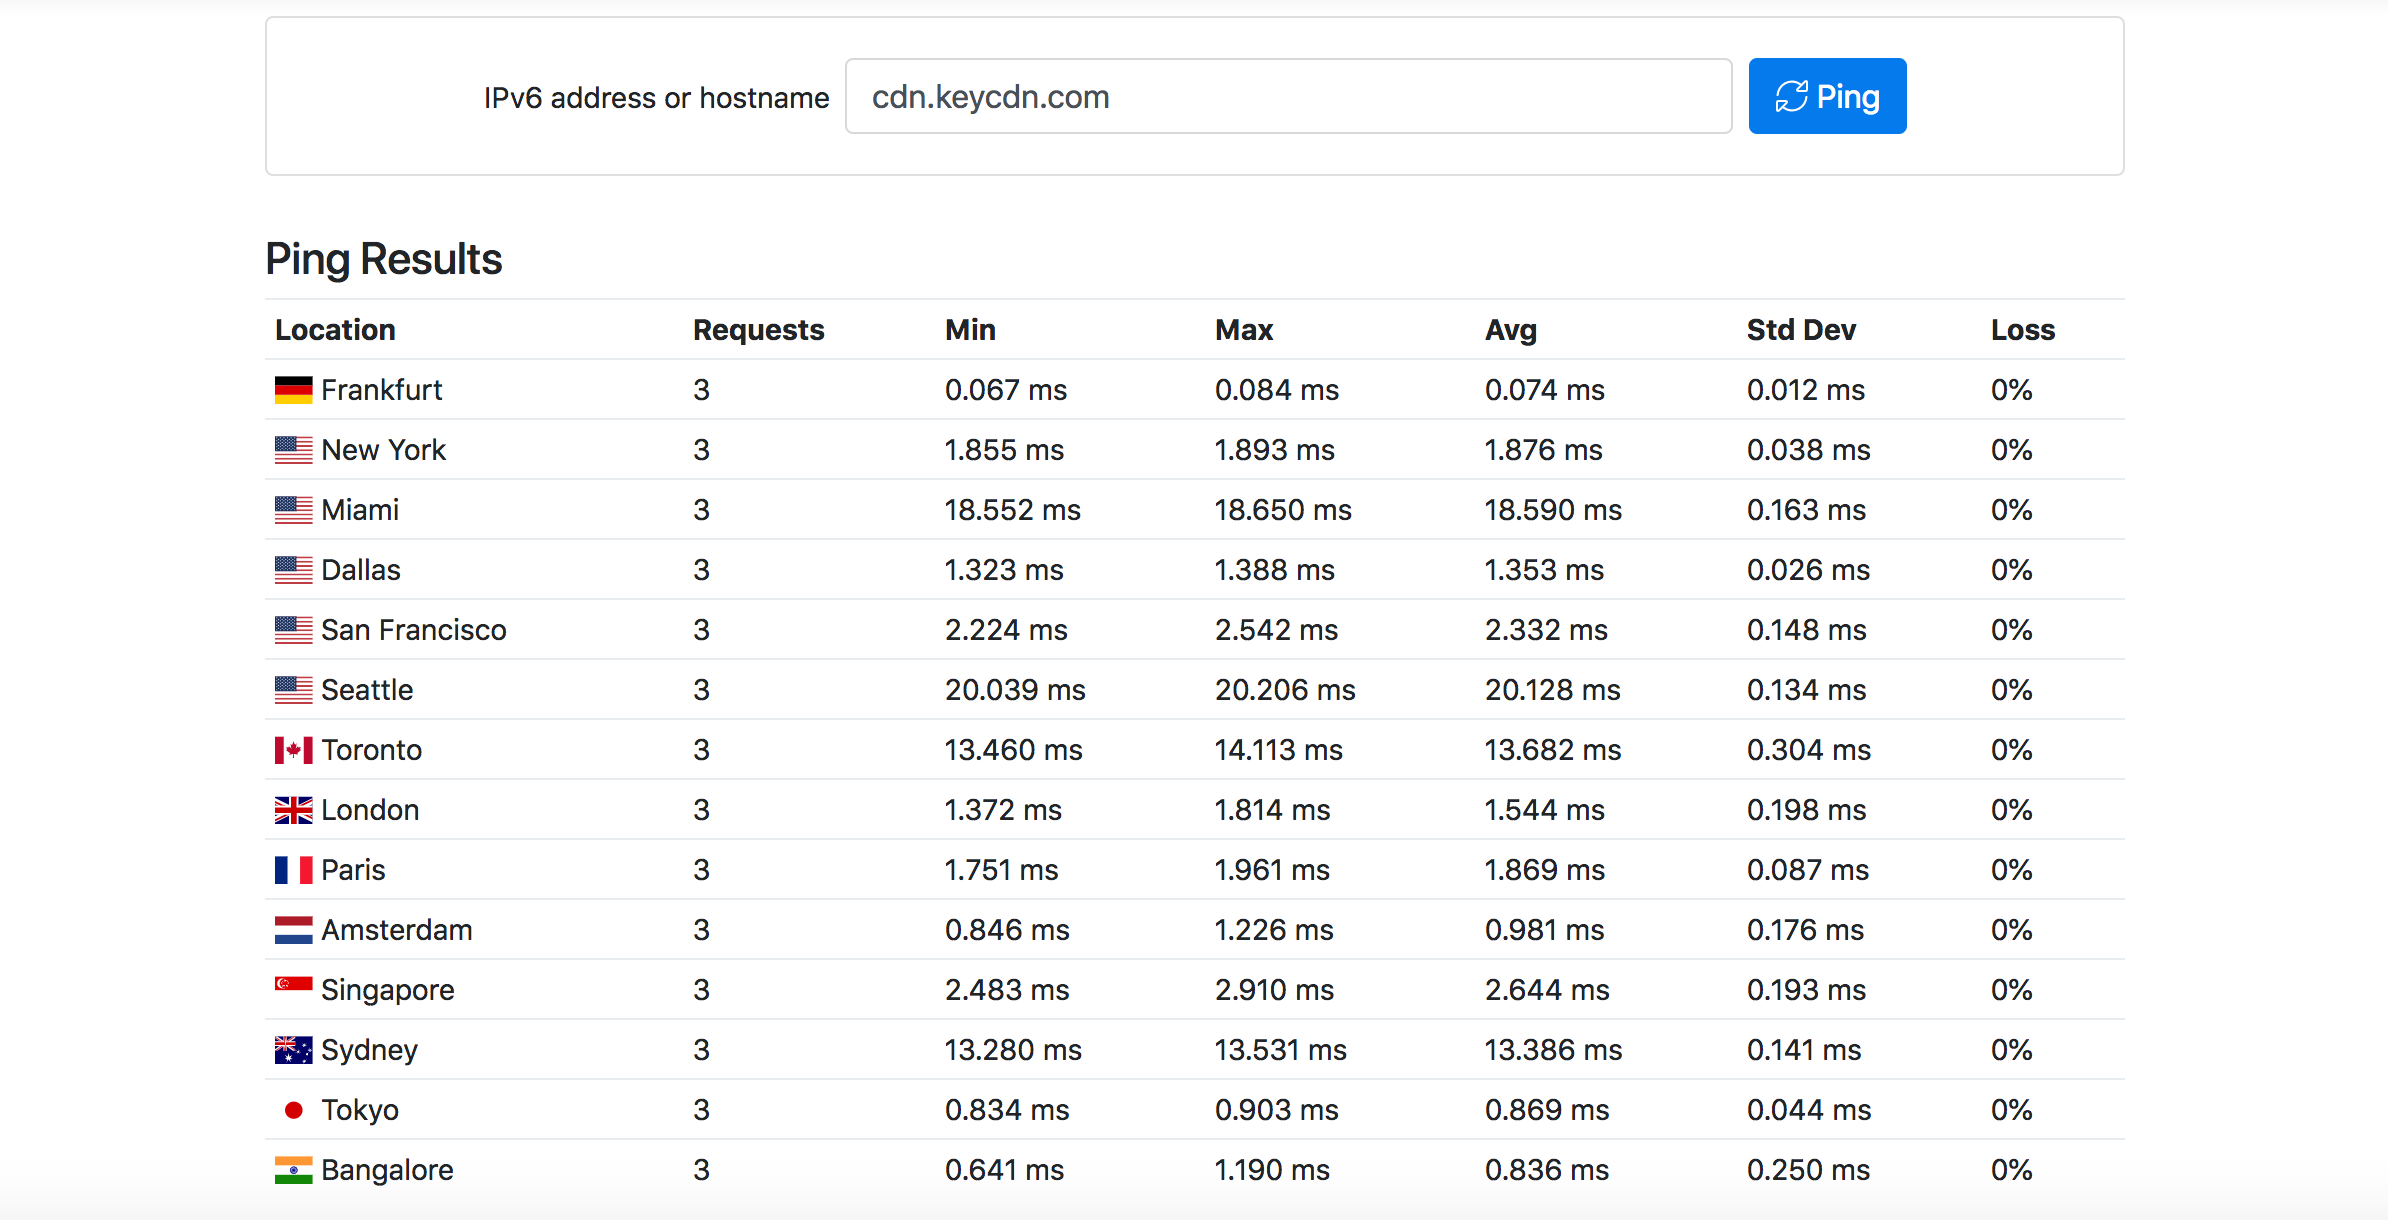Select the Frankfurt location name

pos(382,390)
